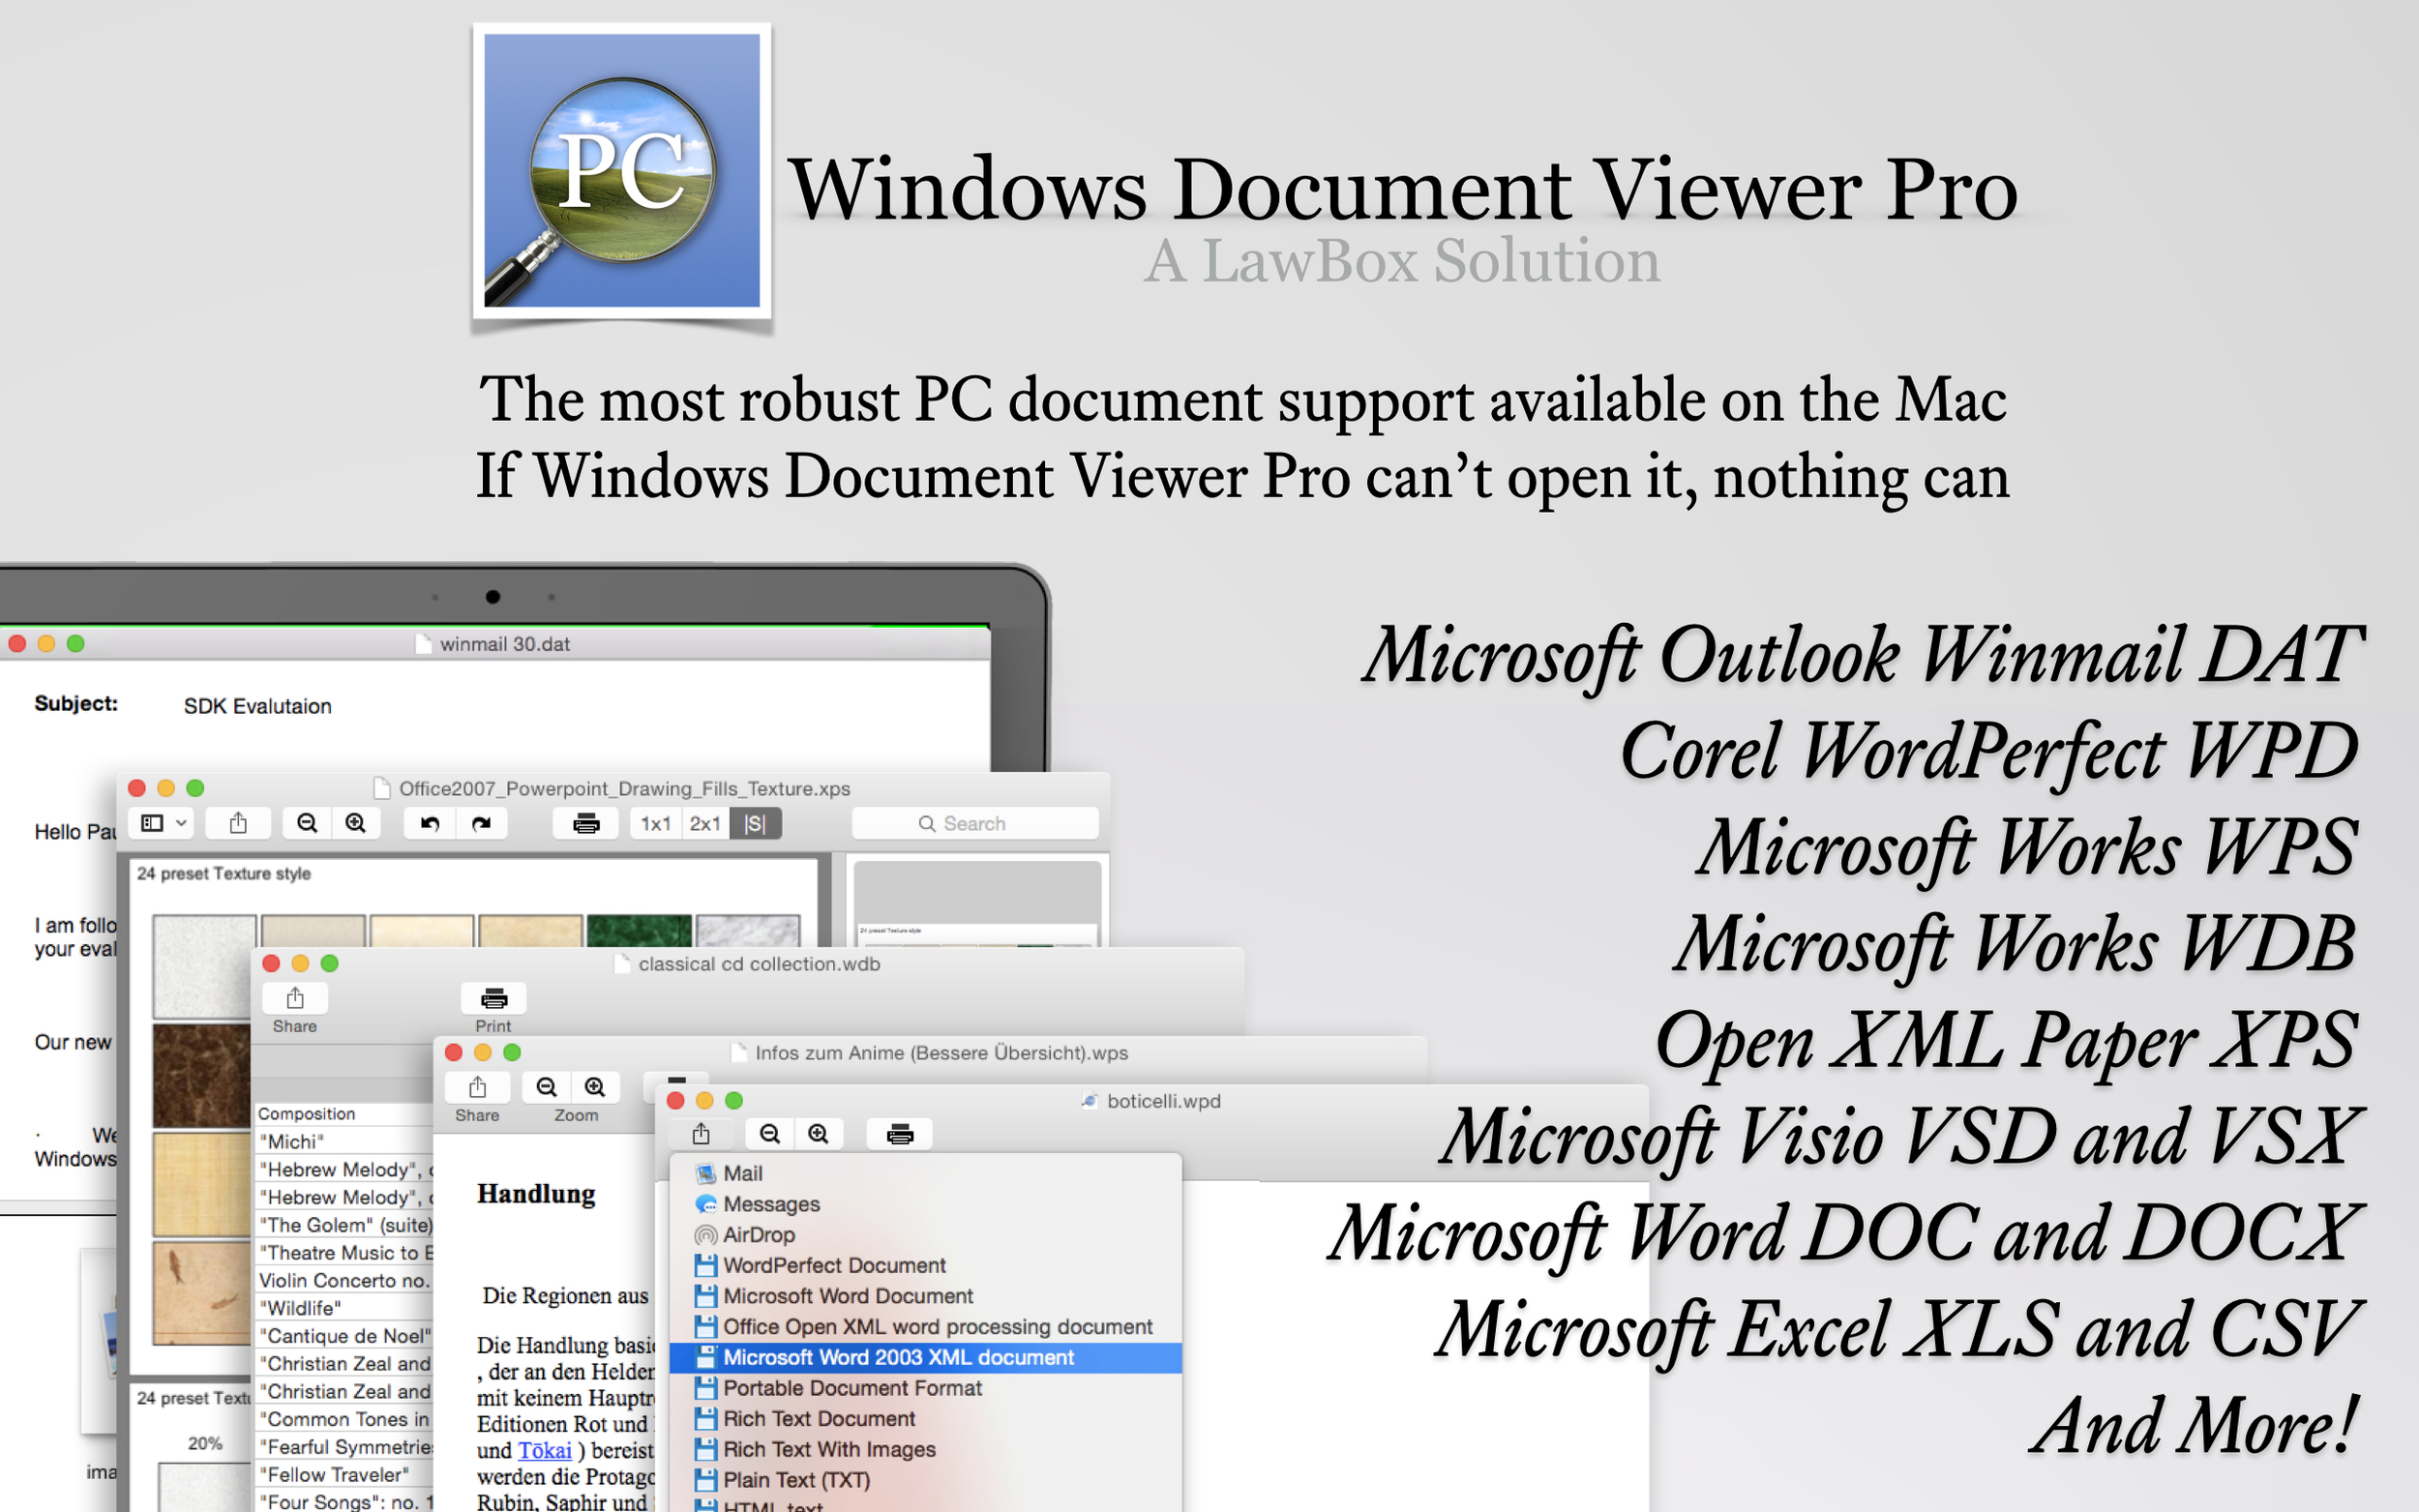Choose Messages in the share menu
2419x1512 pixels.
click(925, 1204)
